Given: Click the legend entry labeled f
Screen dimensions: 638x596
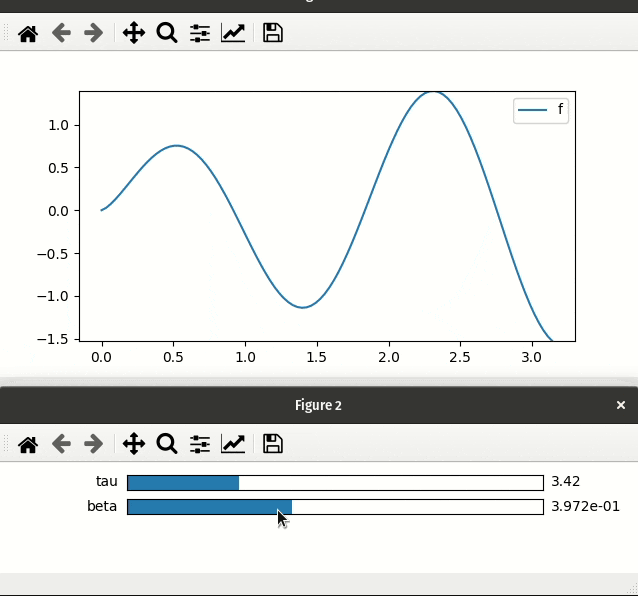Looking at the screenshot, I should coord(541,110).
